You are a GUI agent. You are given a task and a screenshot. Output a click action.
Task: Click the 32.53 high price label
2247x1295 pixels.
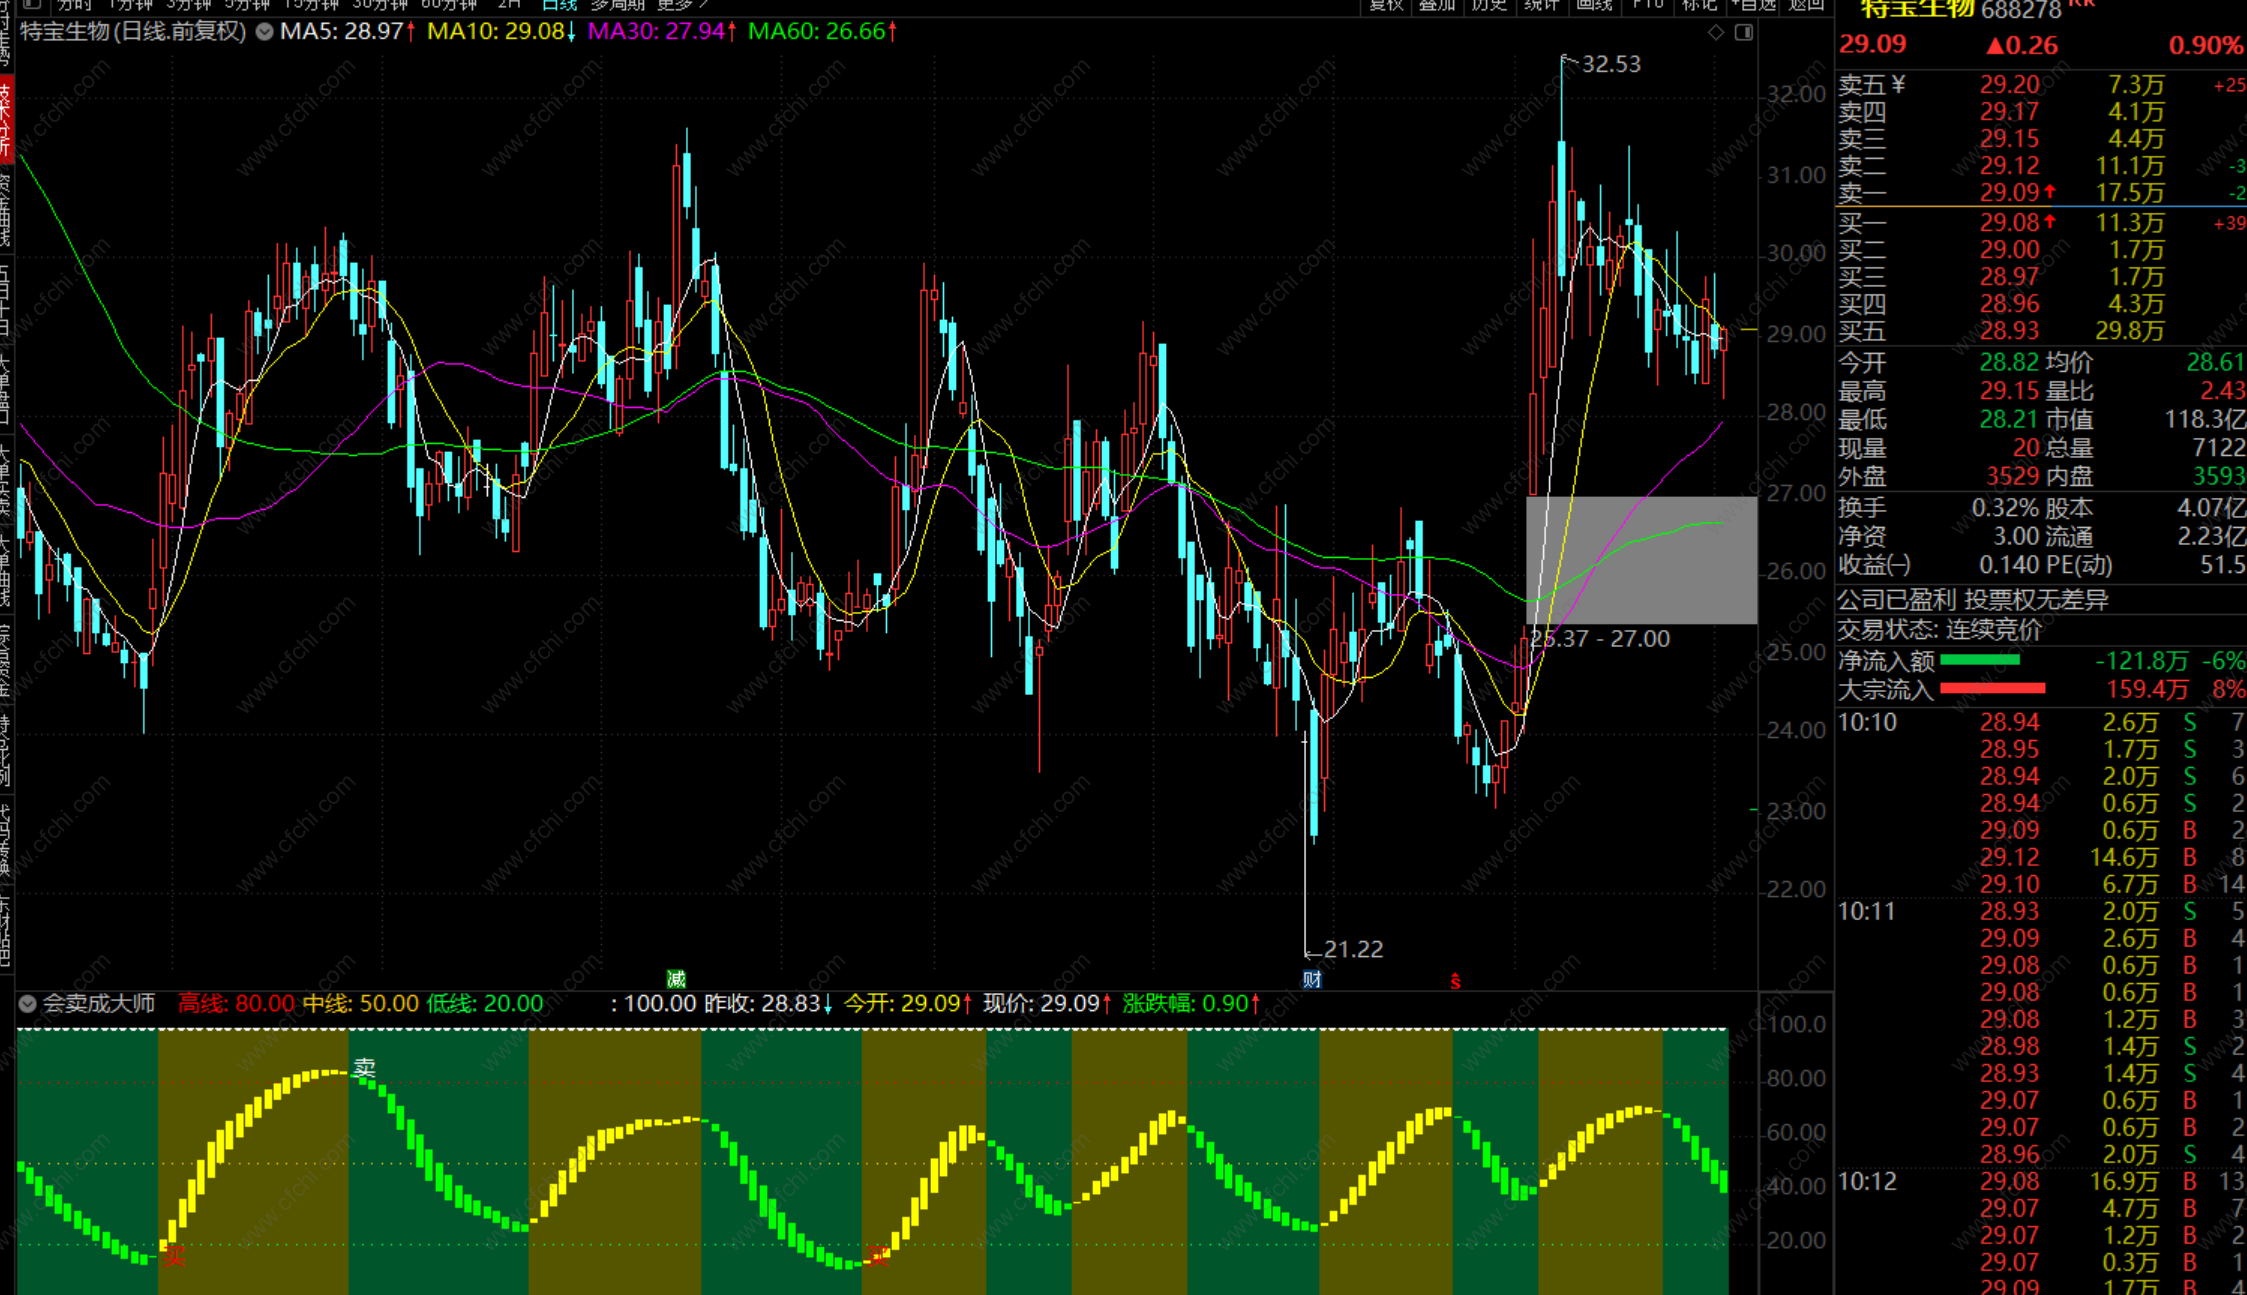[1610, 64]
